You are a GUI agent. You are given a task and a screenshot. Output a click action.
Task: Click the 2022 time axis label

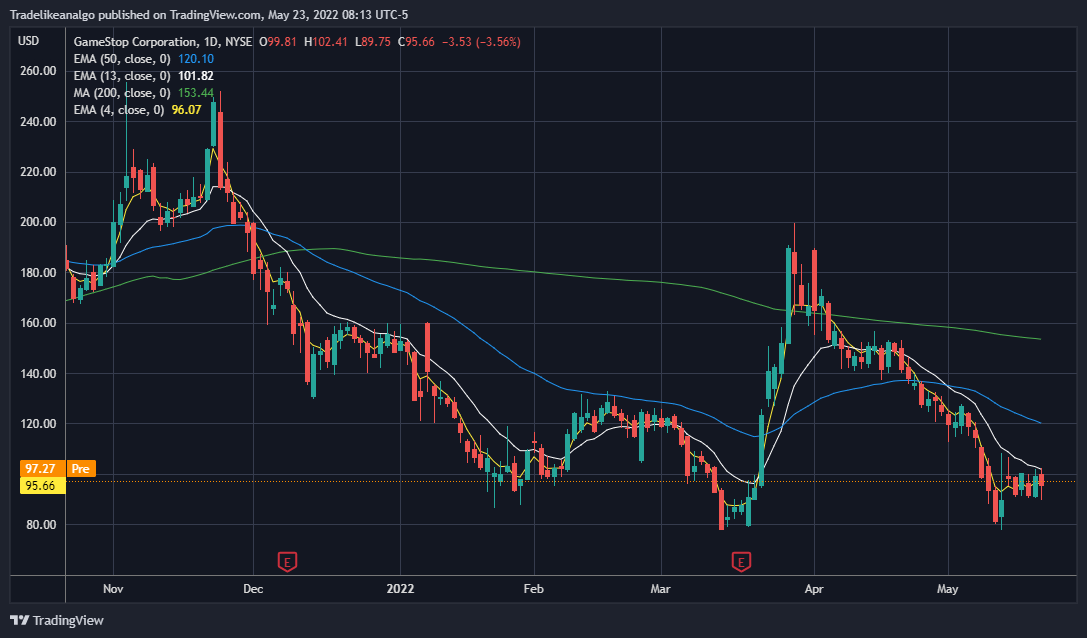click(x=401, y=589)
